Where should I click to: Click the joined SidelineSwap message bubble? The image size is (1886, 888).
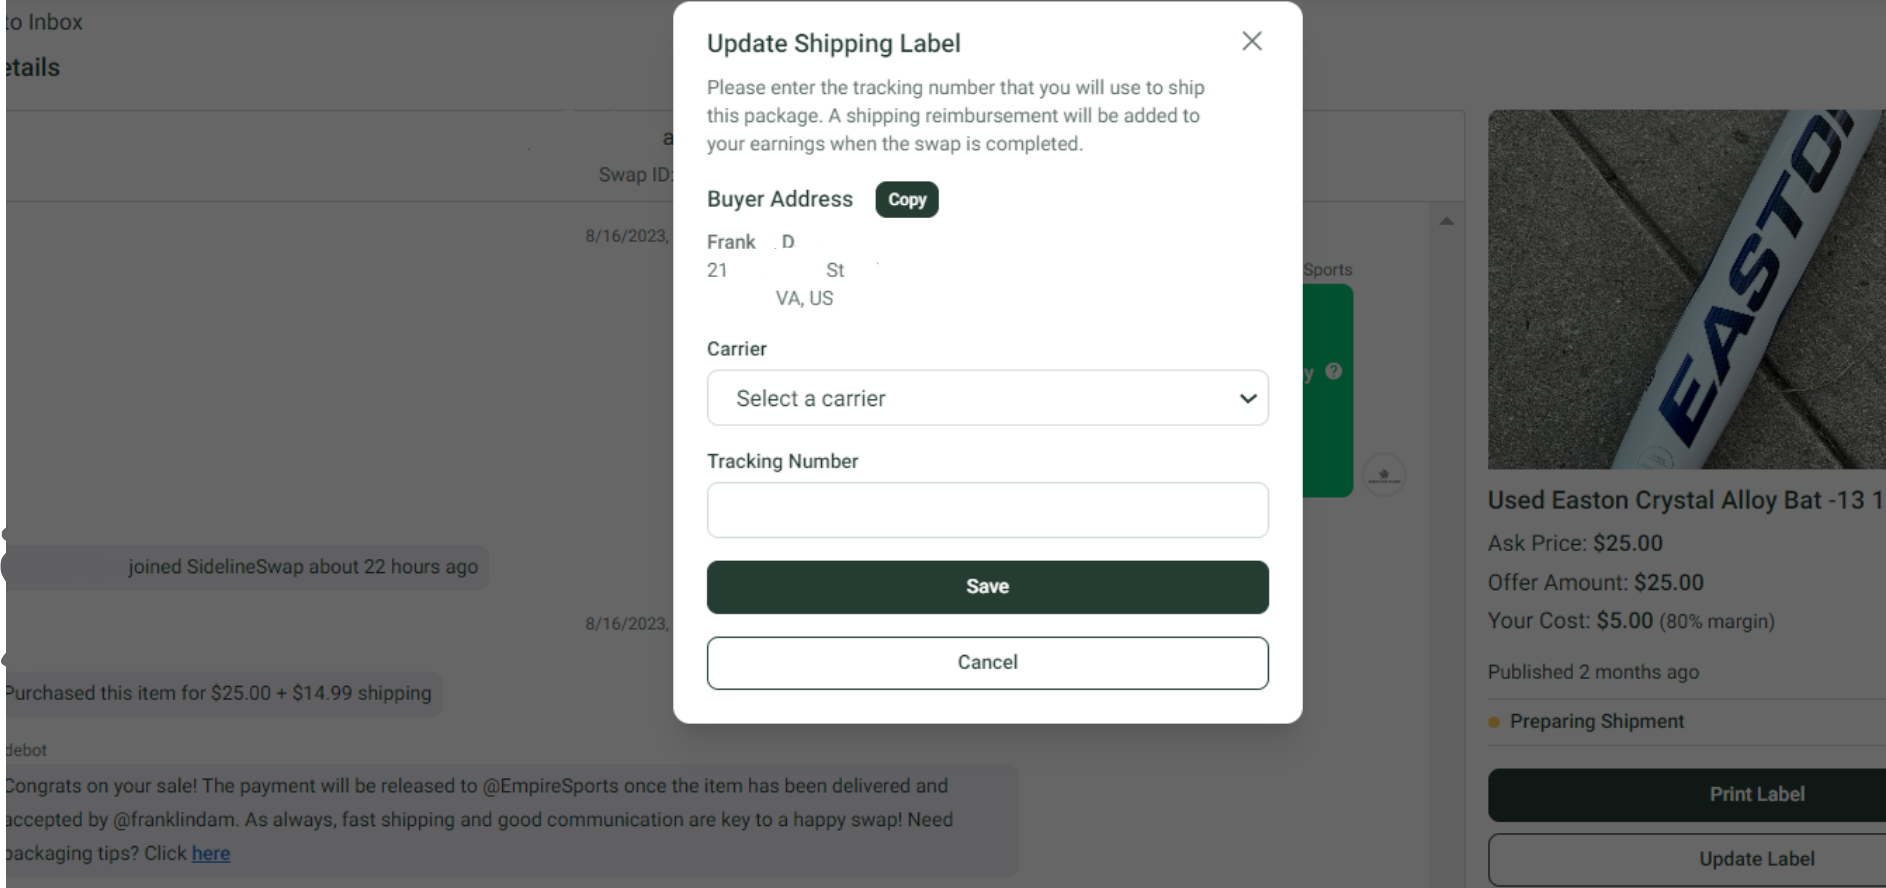point(247,567)
